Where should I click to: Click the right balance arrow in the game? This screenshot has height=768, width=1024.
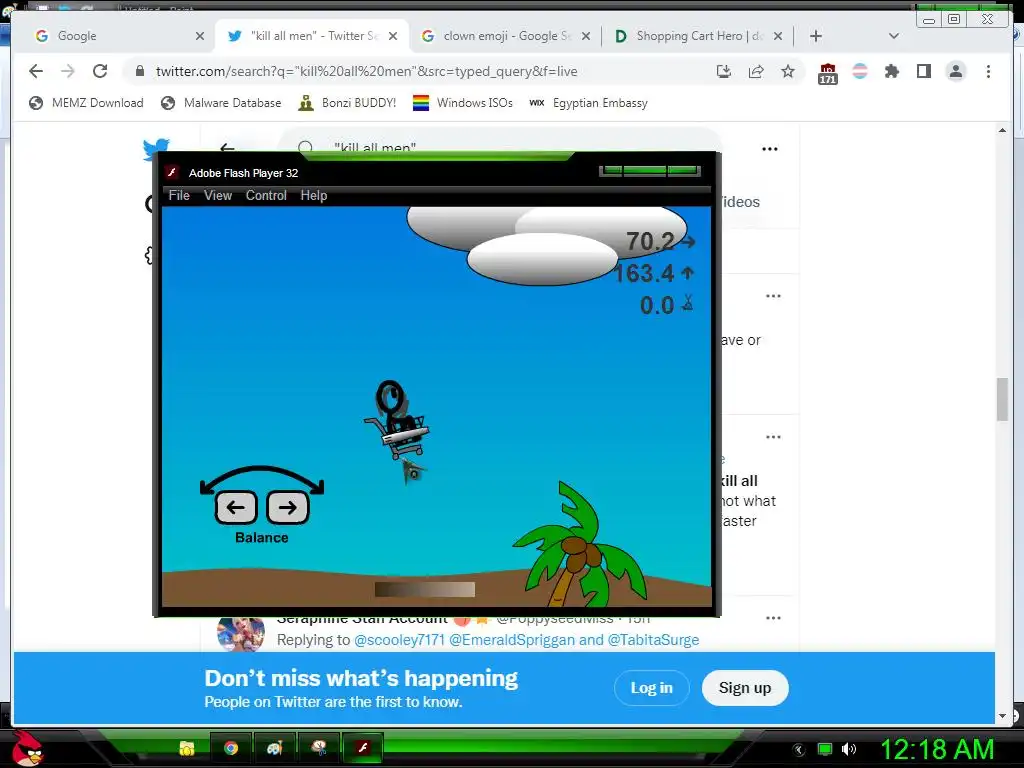287,507
